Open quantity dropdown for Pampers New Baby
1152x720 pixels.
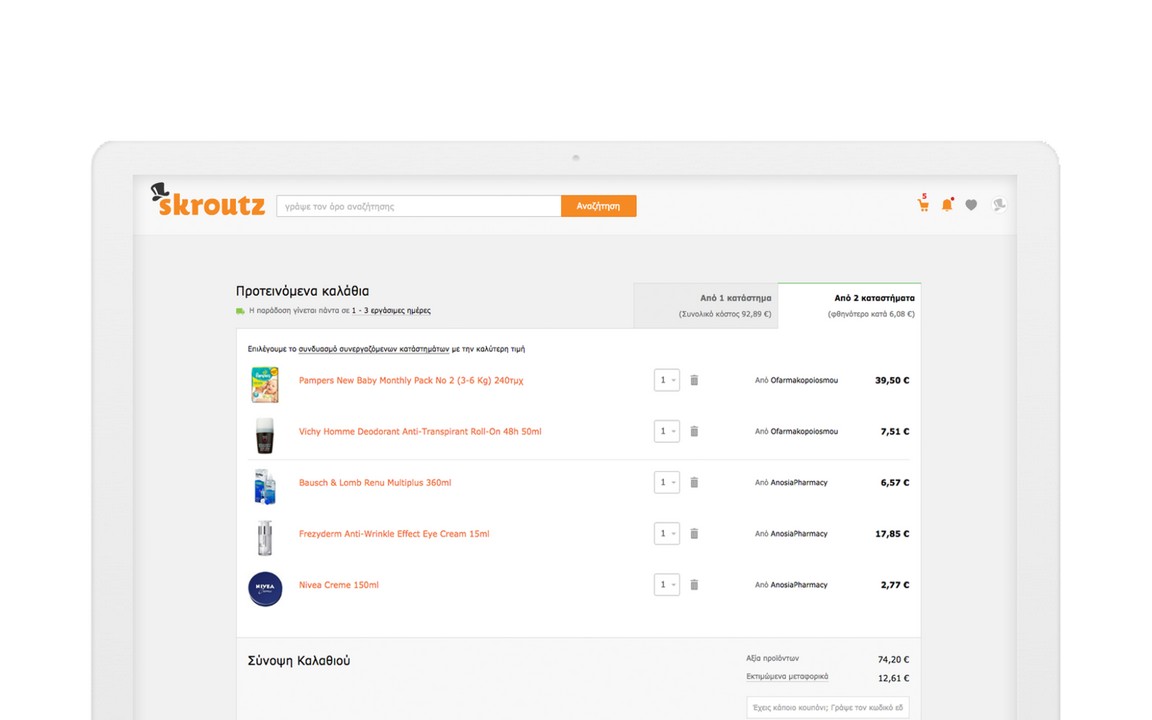pos(666,380)
